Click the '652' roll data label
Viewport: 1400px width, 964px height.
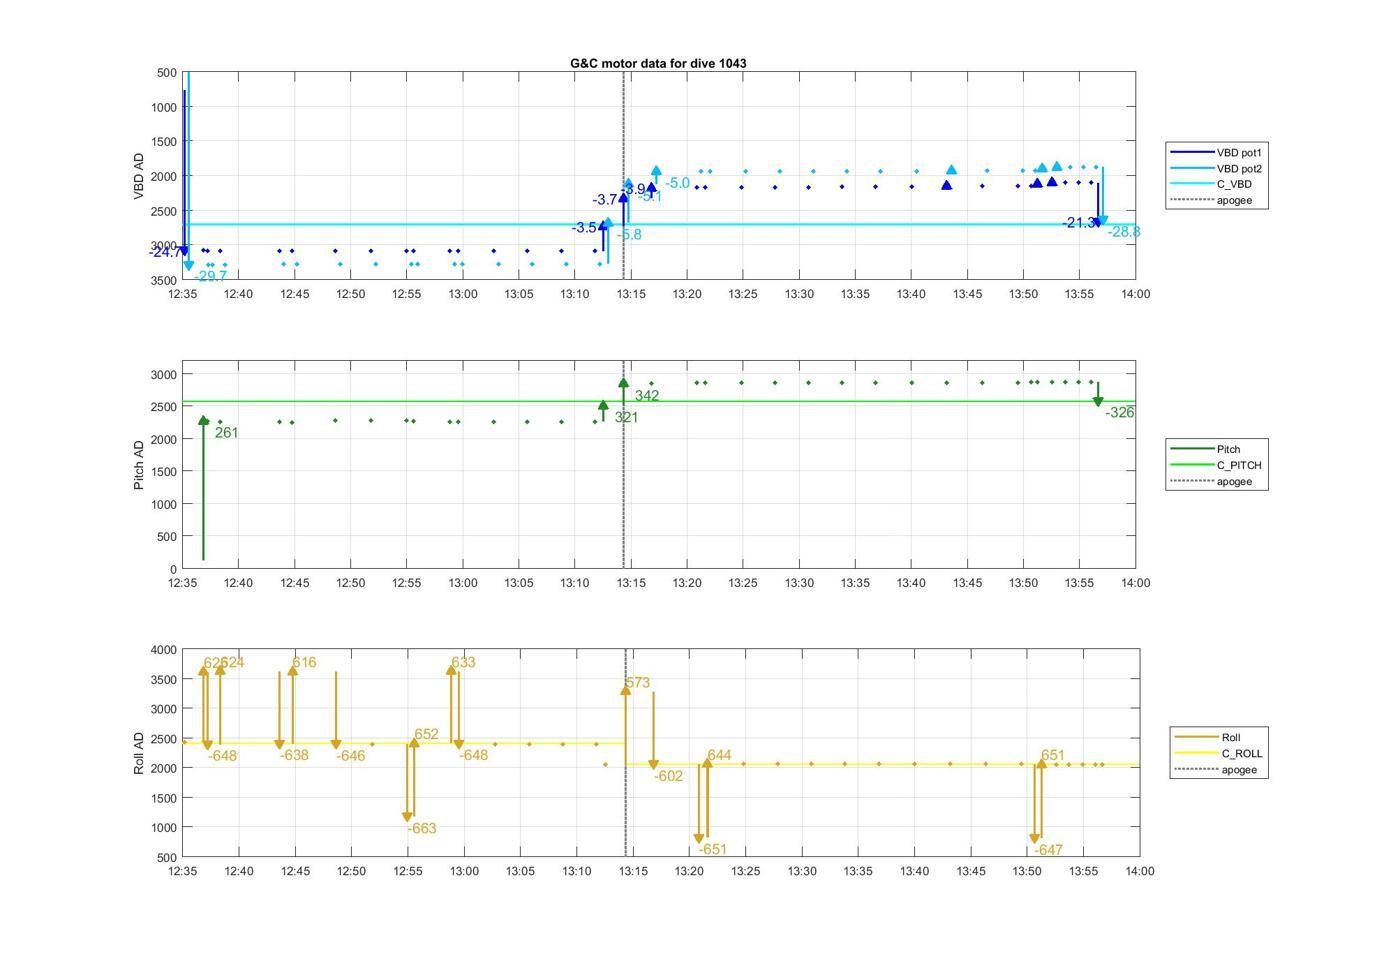tap(426, 734)
